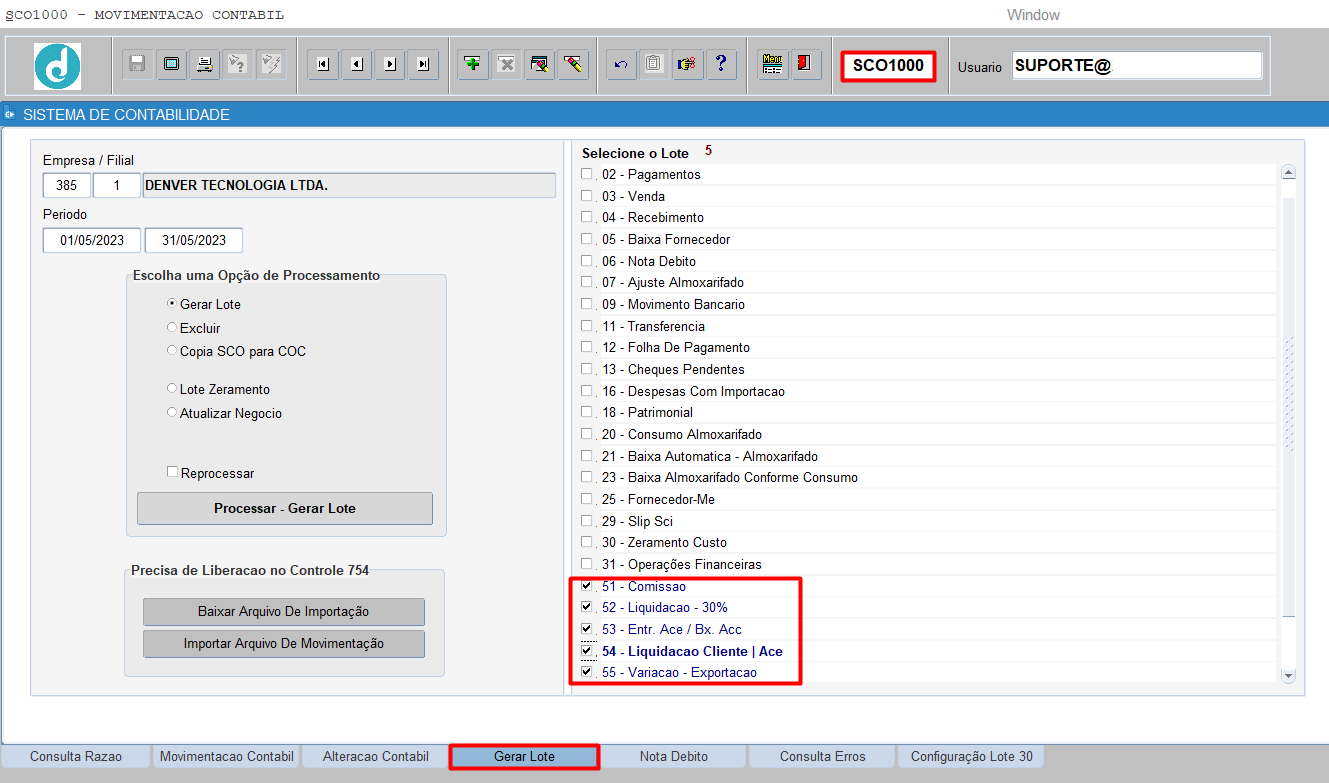This screenshot has height=783, width=1329.
Task: Open the Configuração Lote 30 tab
Action: tap(972, 756)
